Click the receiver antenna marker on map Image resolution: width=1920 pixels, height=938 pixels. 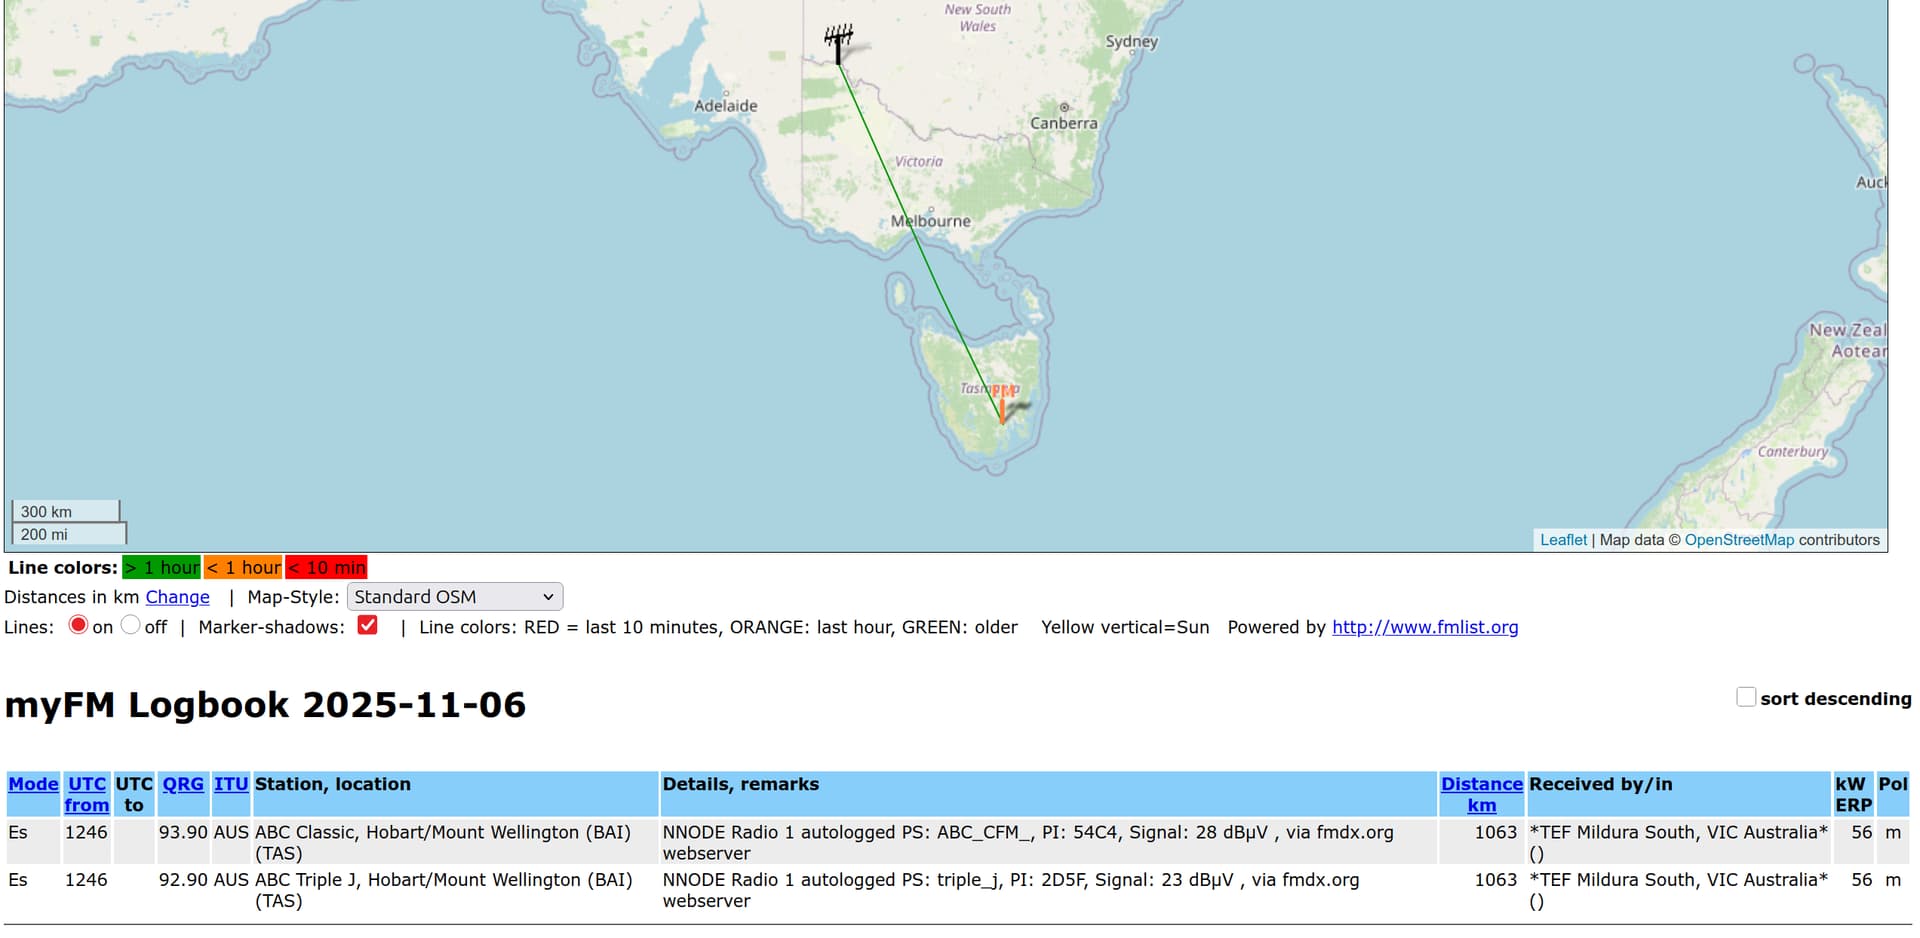coord(838,44)
